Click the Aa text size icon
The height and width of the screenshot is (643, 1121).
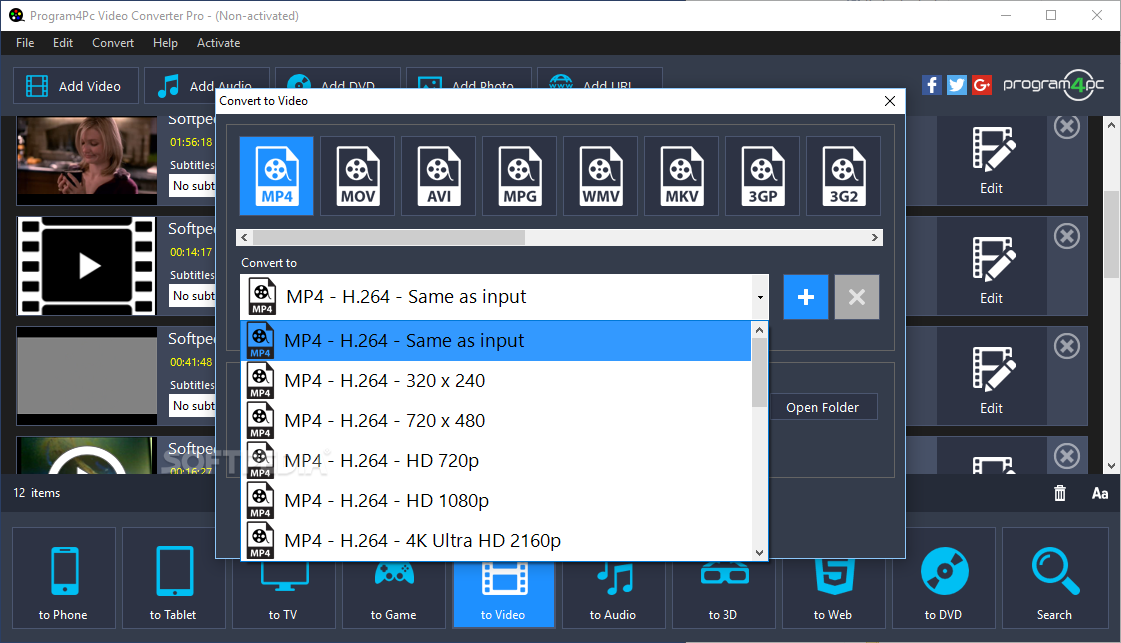pyautogui.click(x=1100, y=494)
